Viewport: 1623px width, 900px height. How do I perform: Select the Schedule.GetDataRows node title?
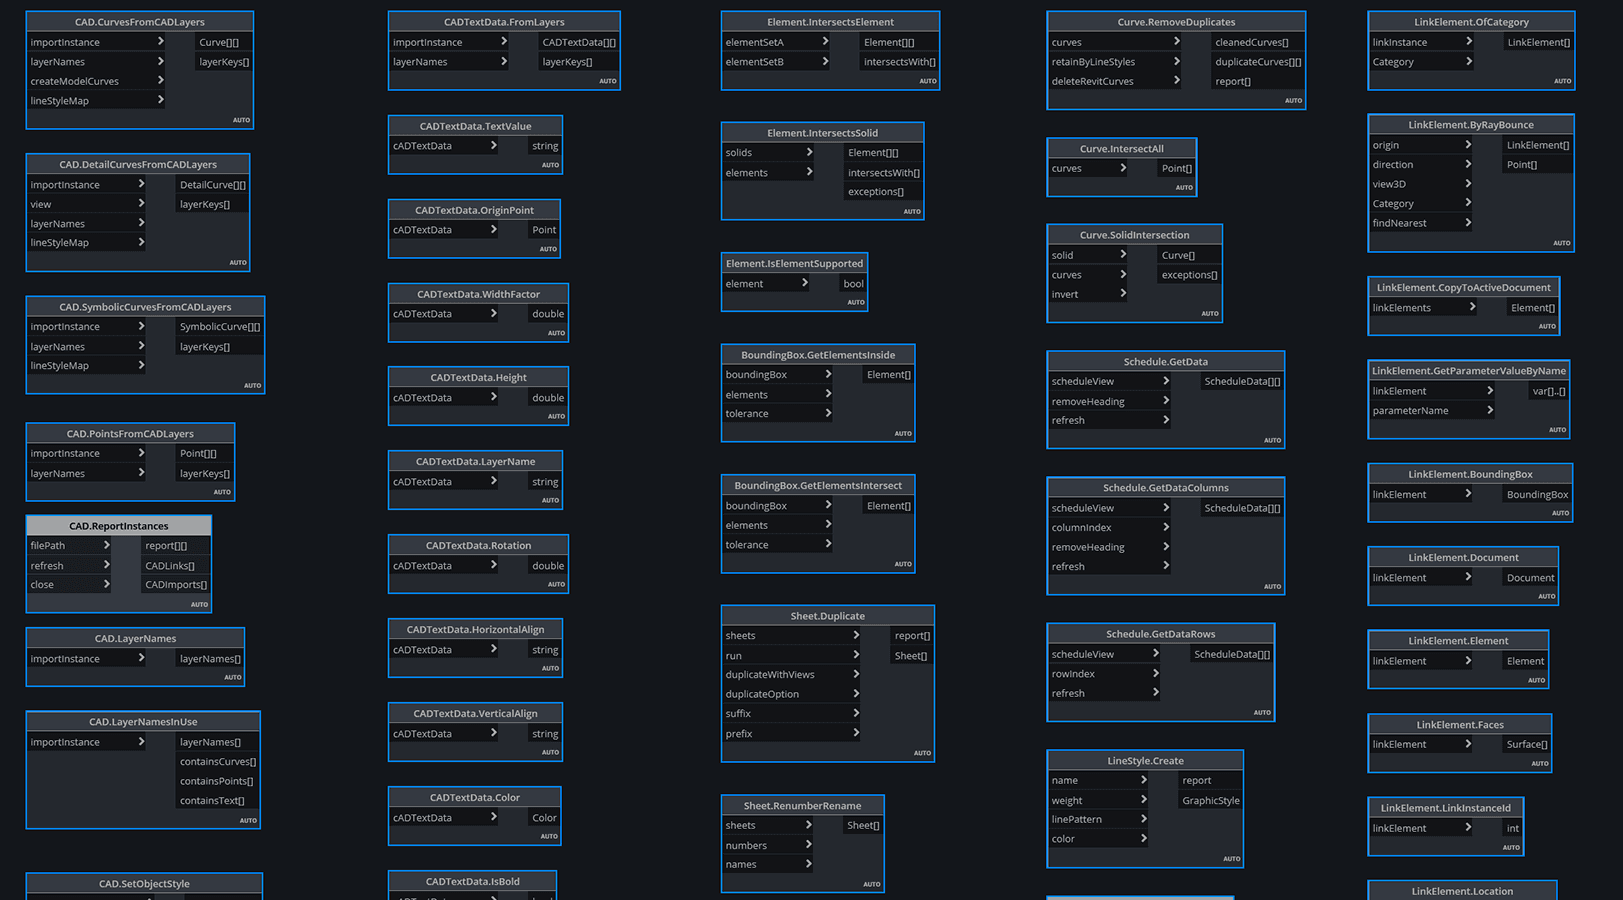(1160, 634)
